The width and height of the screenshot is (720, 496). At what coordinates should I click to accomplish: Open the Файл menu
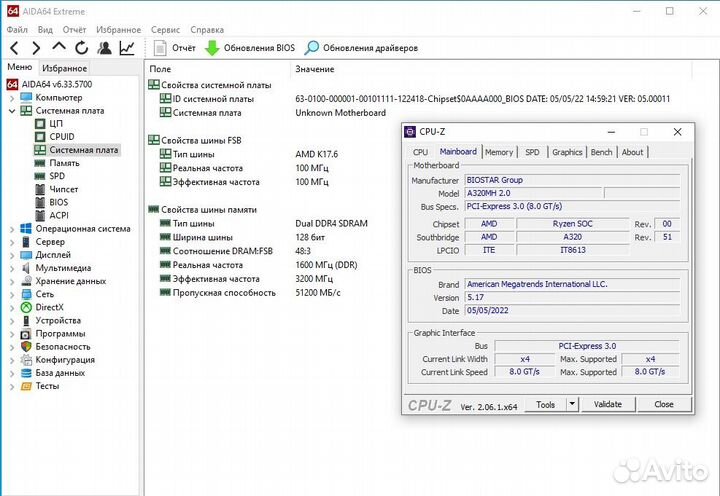click(17, 29)
